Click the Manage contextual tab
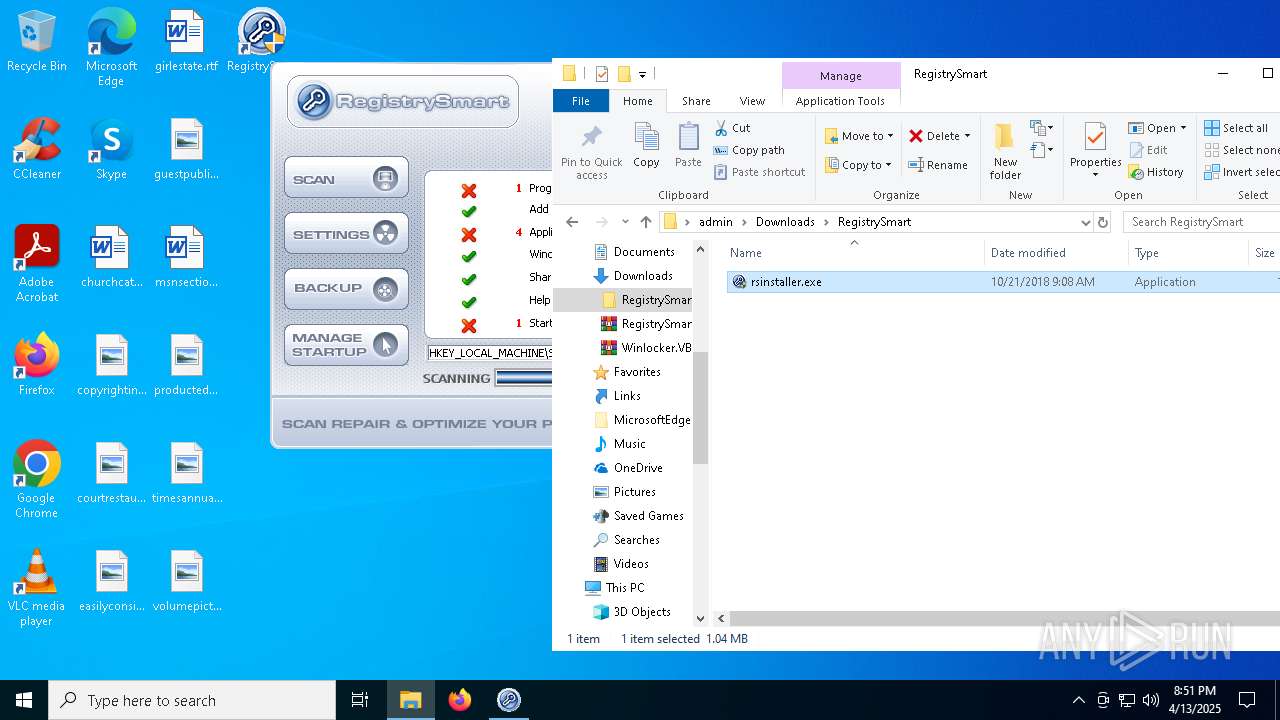Screen dimensions: 1280x720 point(841,76)
